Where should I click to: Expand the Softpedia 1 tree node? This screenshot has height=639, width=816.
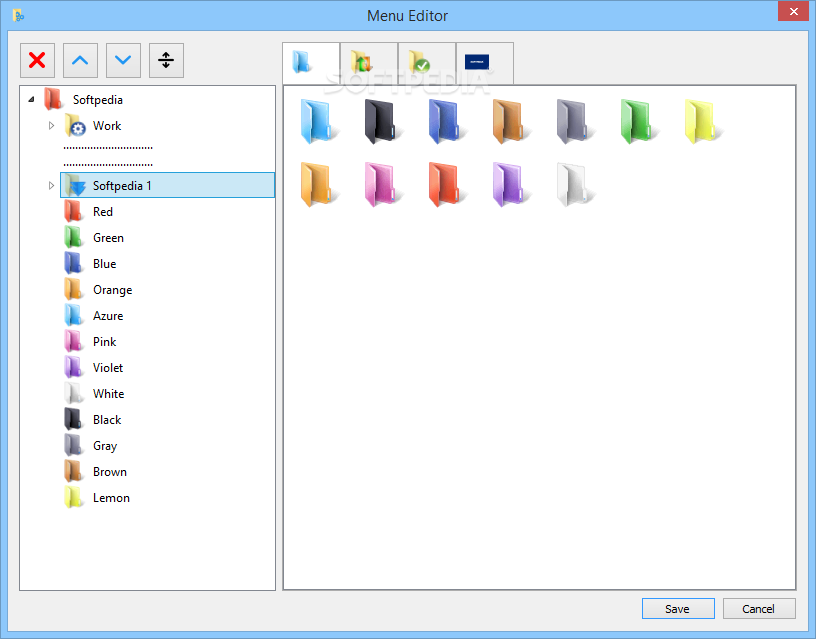(51, 185)
